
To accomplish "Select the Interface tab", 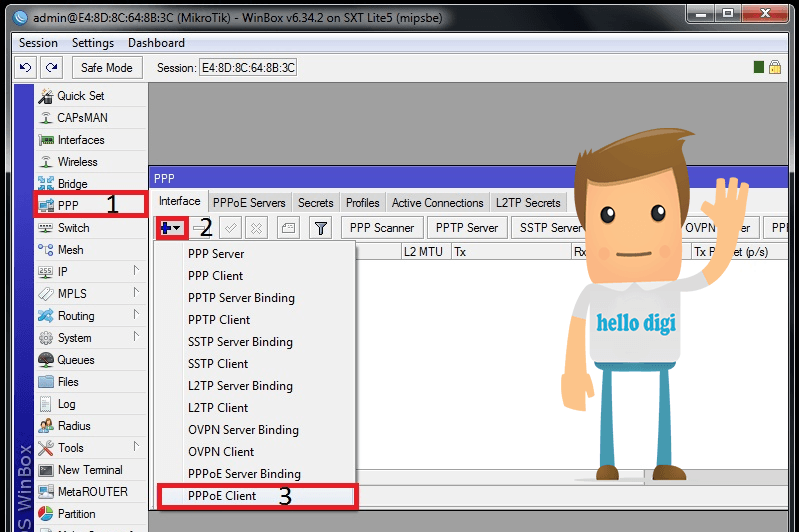I will pyautogui.click(x=179, y=201).
